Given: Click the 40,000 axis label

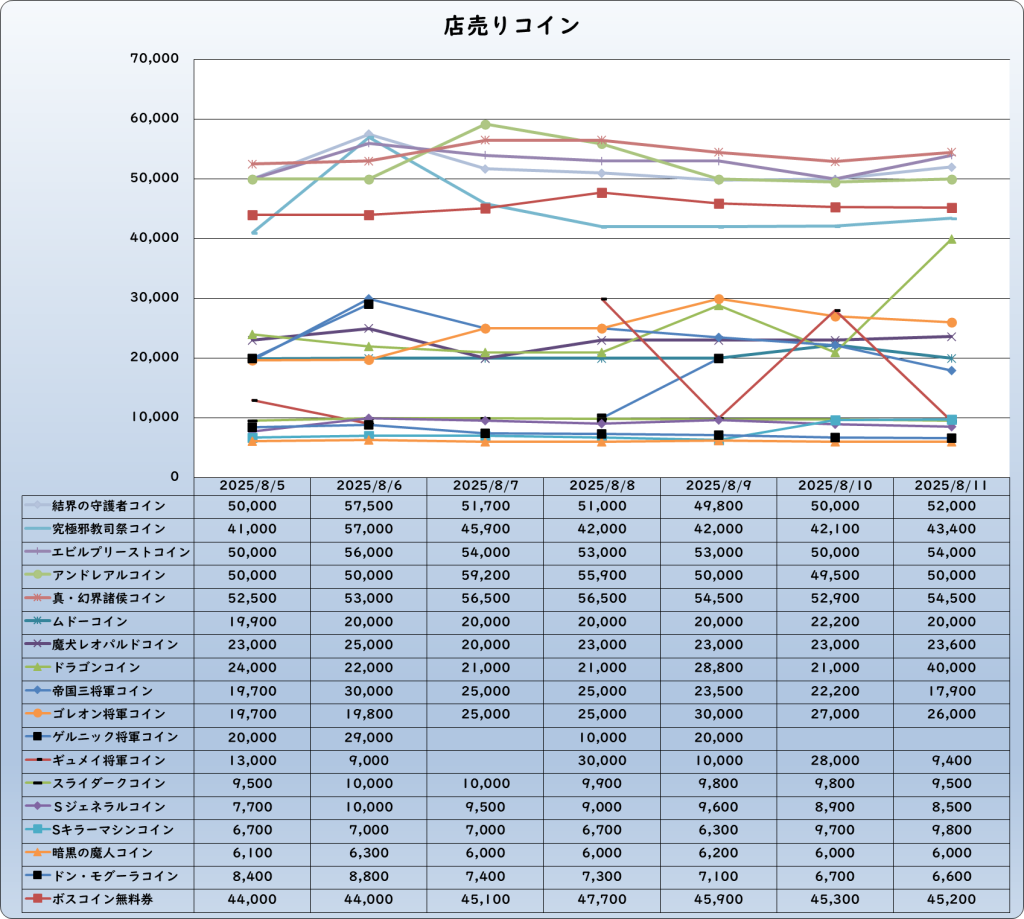Looking at the screenshot, I should tap(155, 238).
